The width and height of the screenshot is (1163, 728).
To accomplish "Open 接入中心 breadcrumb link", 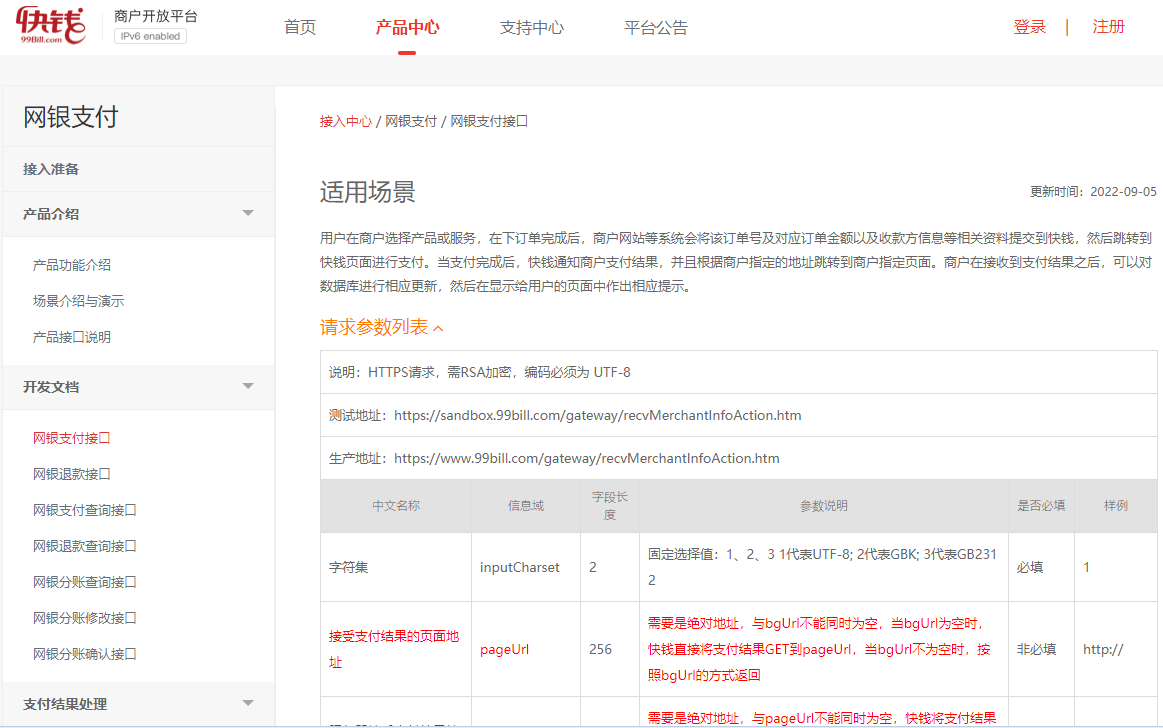I will [346, 122].
